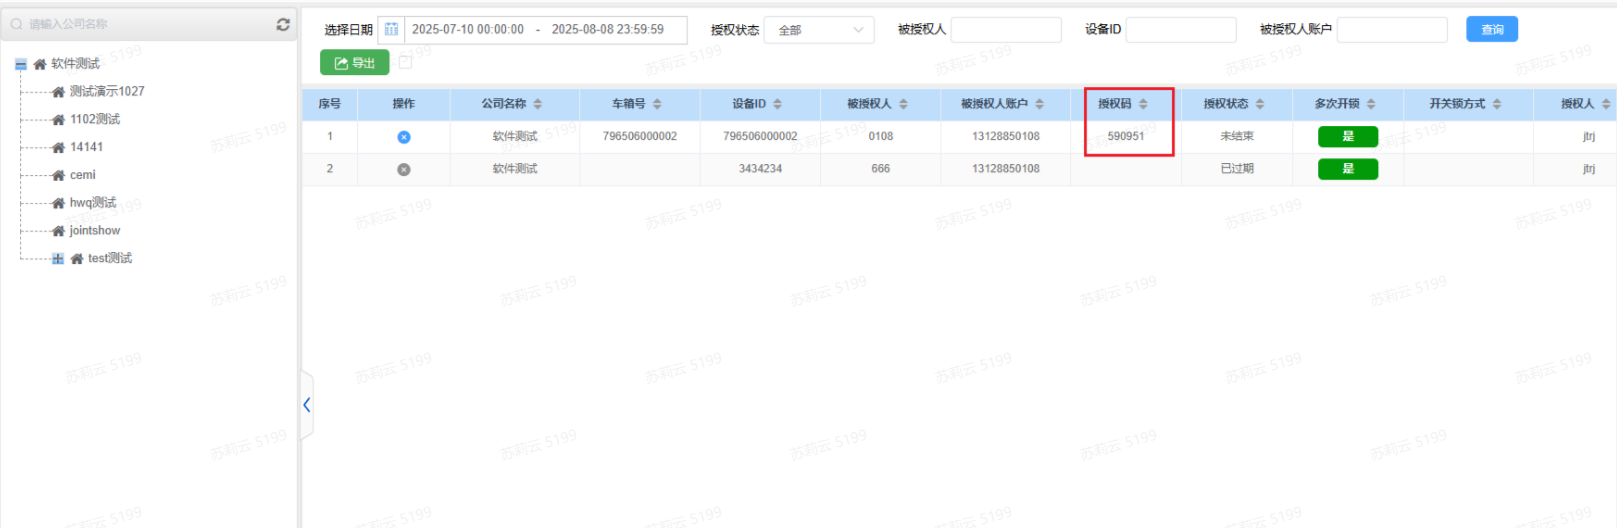Toggle the green 是 badge in row 1
This screenshot has height=528, width=1617.
[x=1347, y=137]
